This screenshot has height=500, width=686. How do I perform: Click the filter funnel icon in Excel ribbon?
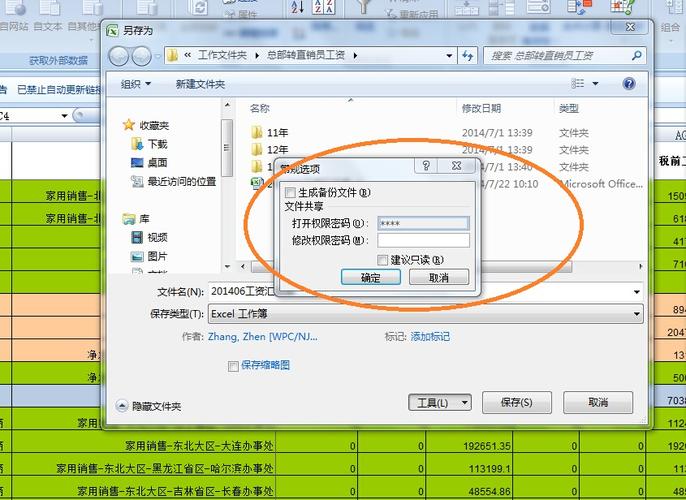[364, 6]
